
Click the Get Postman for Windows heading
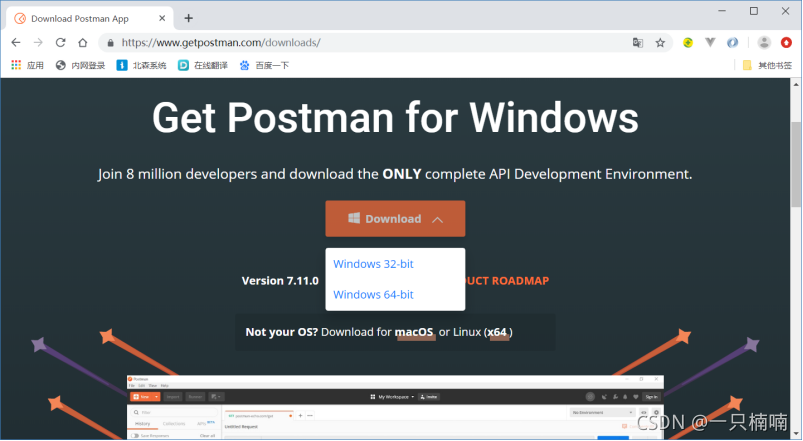(395, 117)
